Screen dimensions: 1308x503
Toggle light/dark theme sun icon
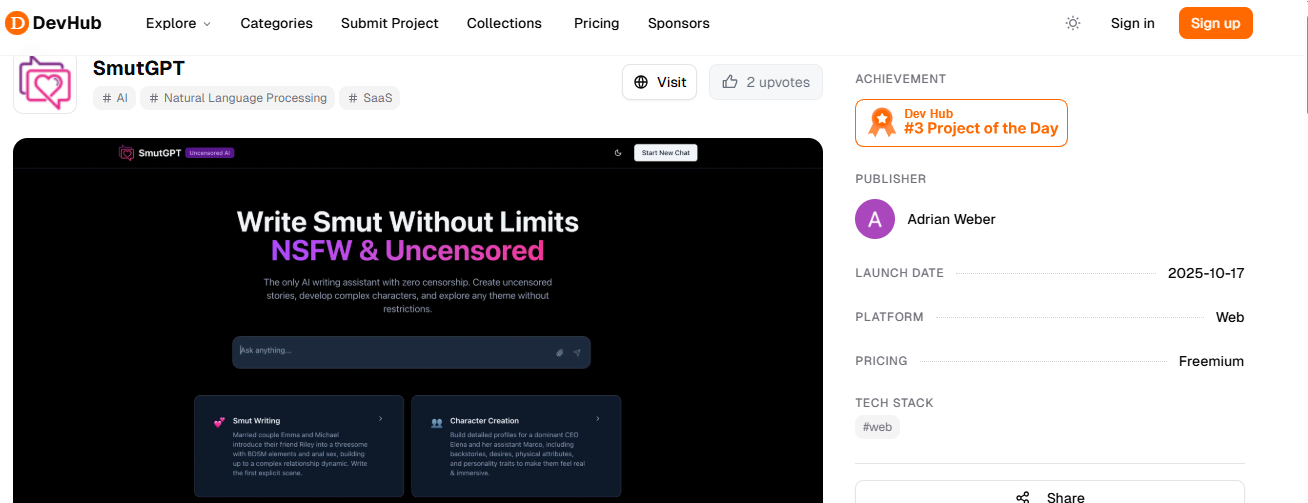(1073, 23)
